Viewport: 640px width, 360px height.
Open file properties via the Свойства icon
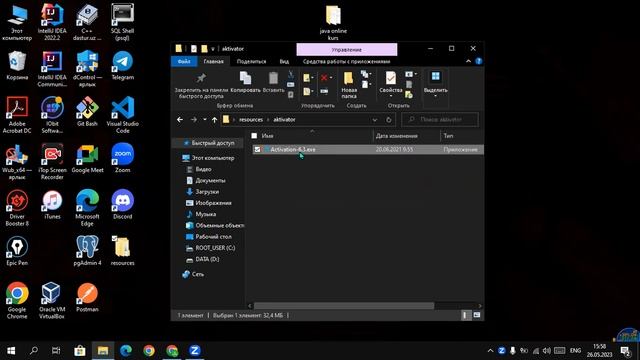tap(391, 78)
